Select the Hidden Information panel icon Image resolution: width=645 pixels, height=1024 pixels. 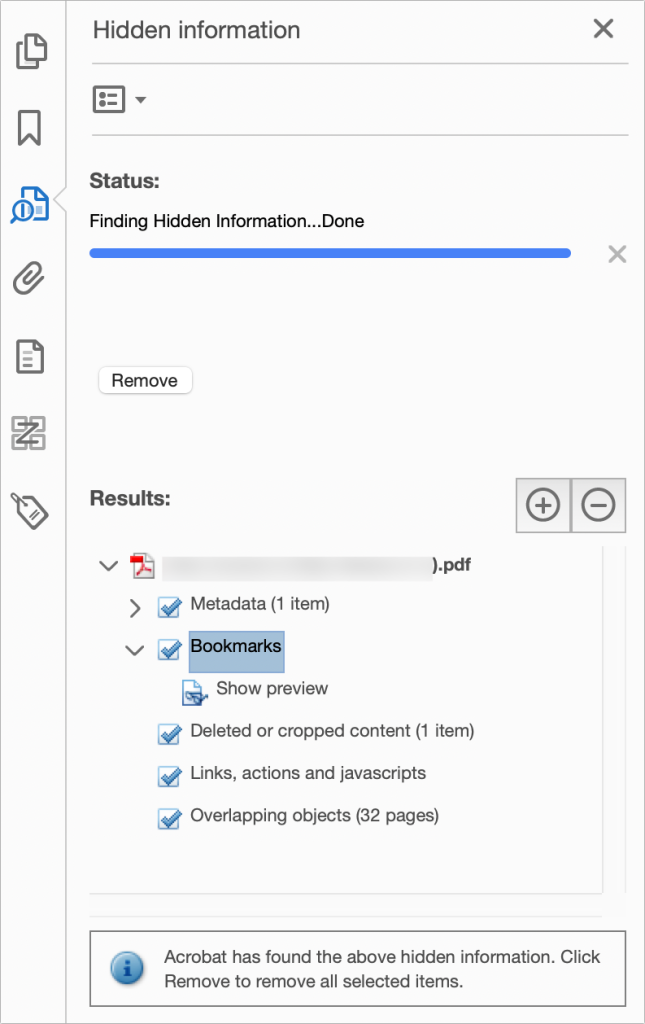[30, 204]
